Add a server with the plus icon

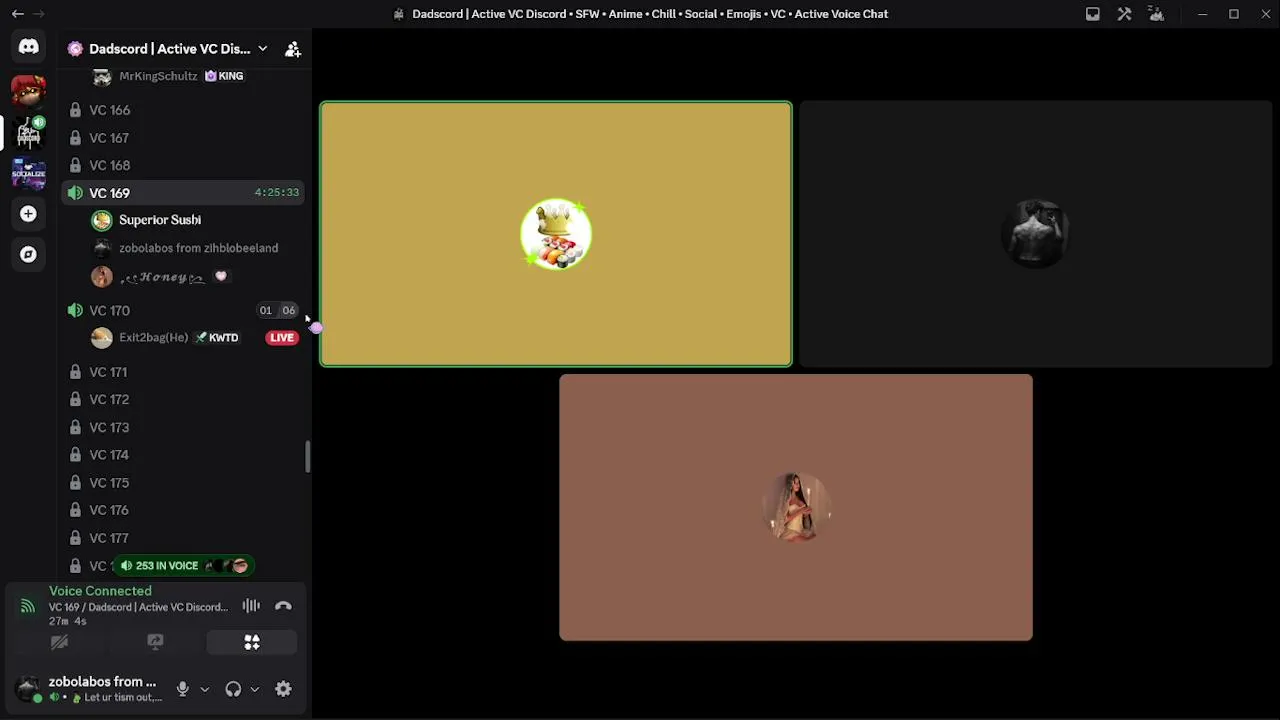pyautogui.click(x=28, y=214)
